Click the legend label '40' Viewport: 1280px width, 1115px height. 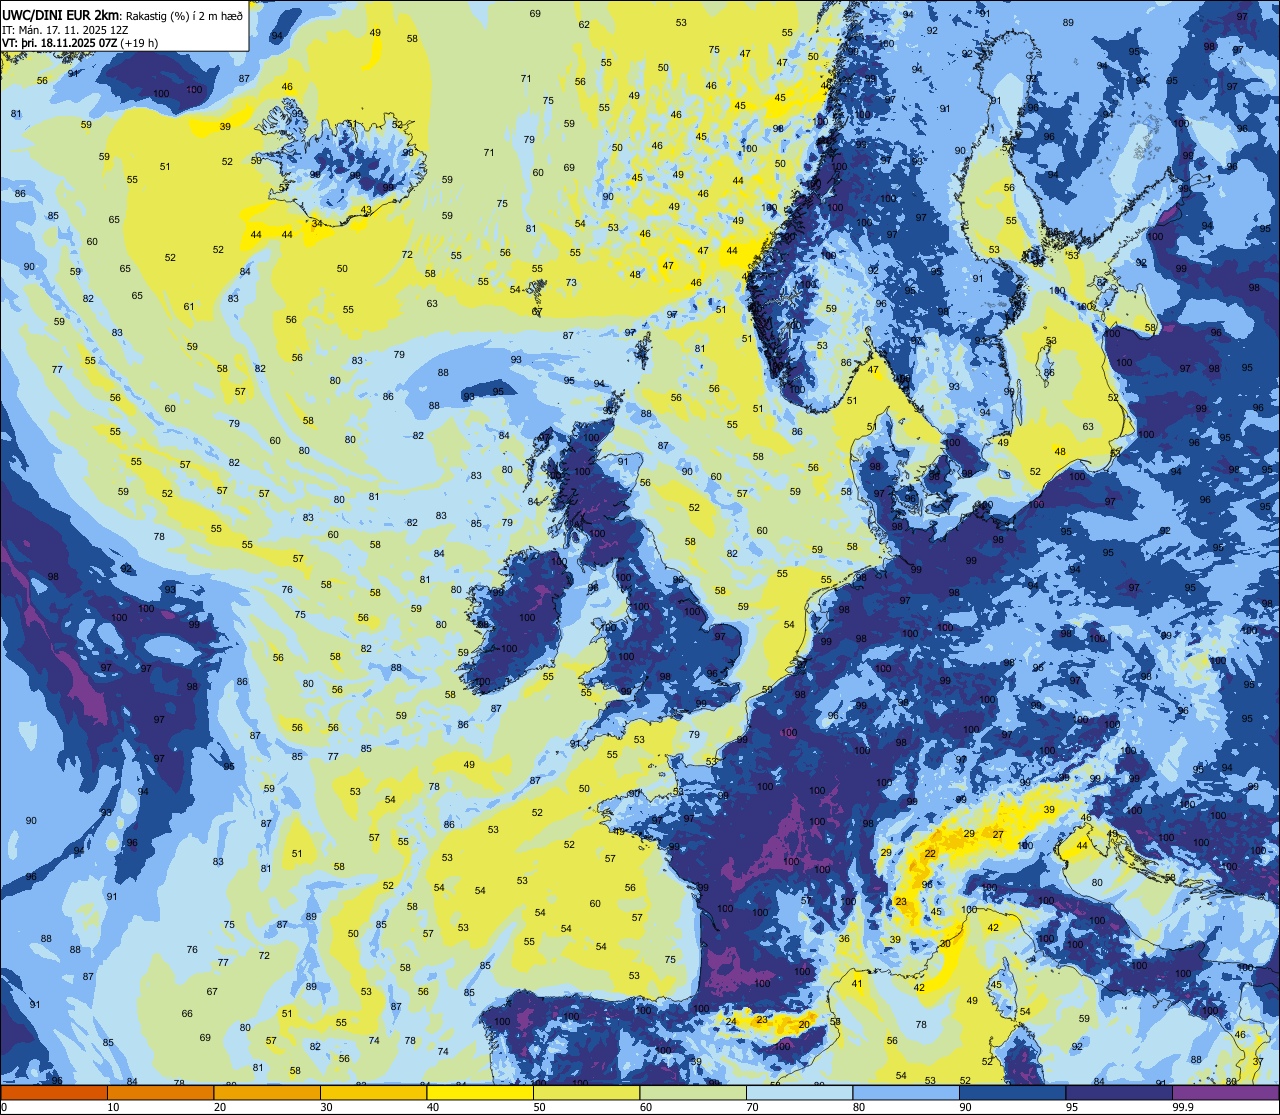tap(432, 1107)
